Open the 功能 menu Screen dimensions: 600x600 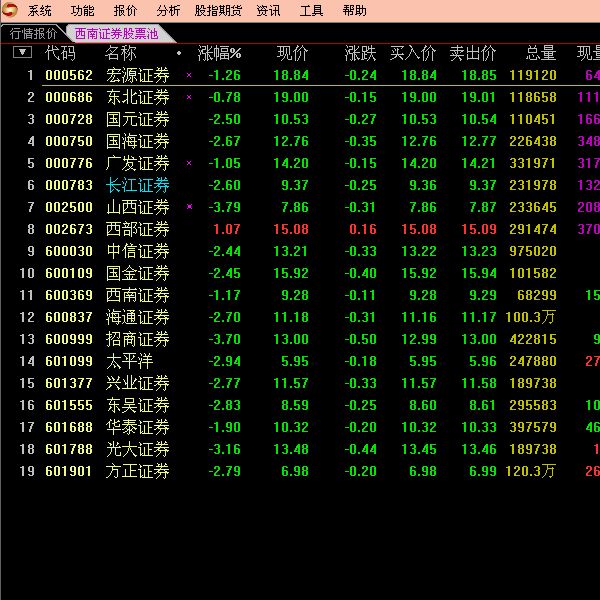pyautogui.click(x=82, y=11)
